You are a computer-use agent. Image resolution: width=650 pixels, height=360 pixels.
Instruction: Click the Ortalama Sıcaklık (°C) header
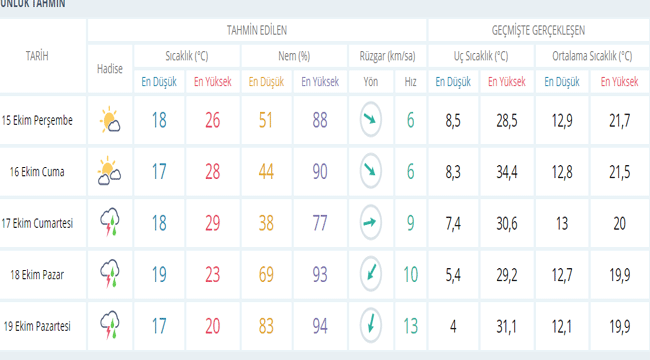coord(592,56)
